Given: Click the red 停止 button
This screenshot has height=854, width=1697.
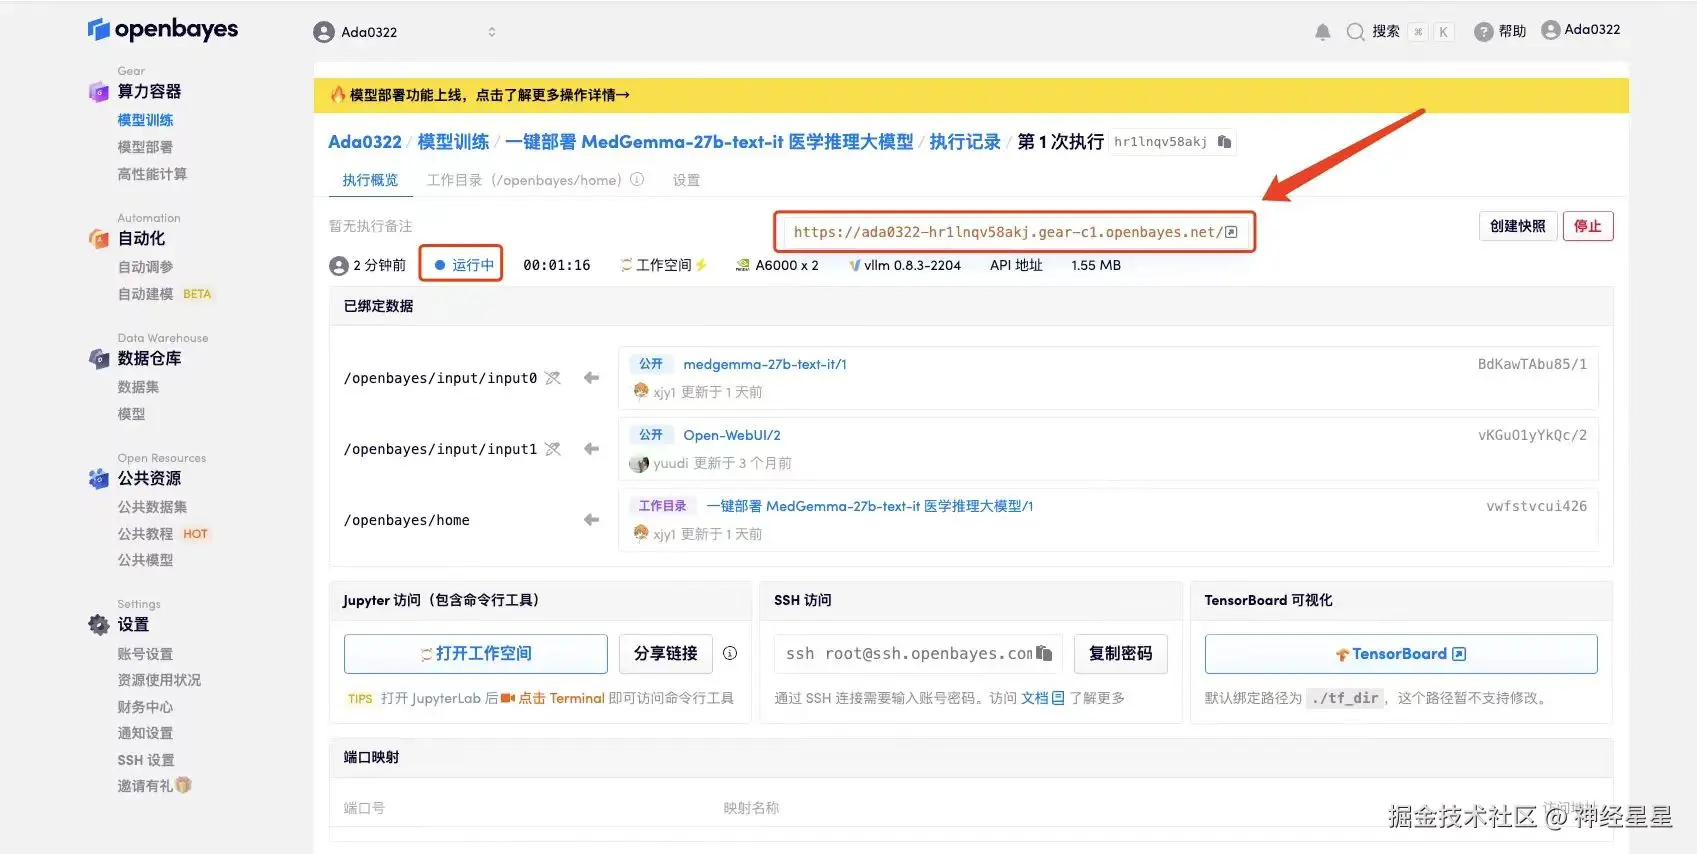Looking at the screenshot, I should point(1587,226).
